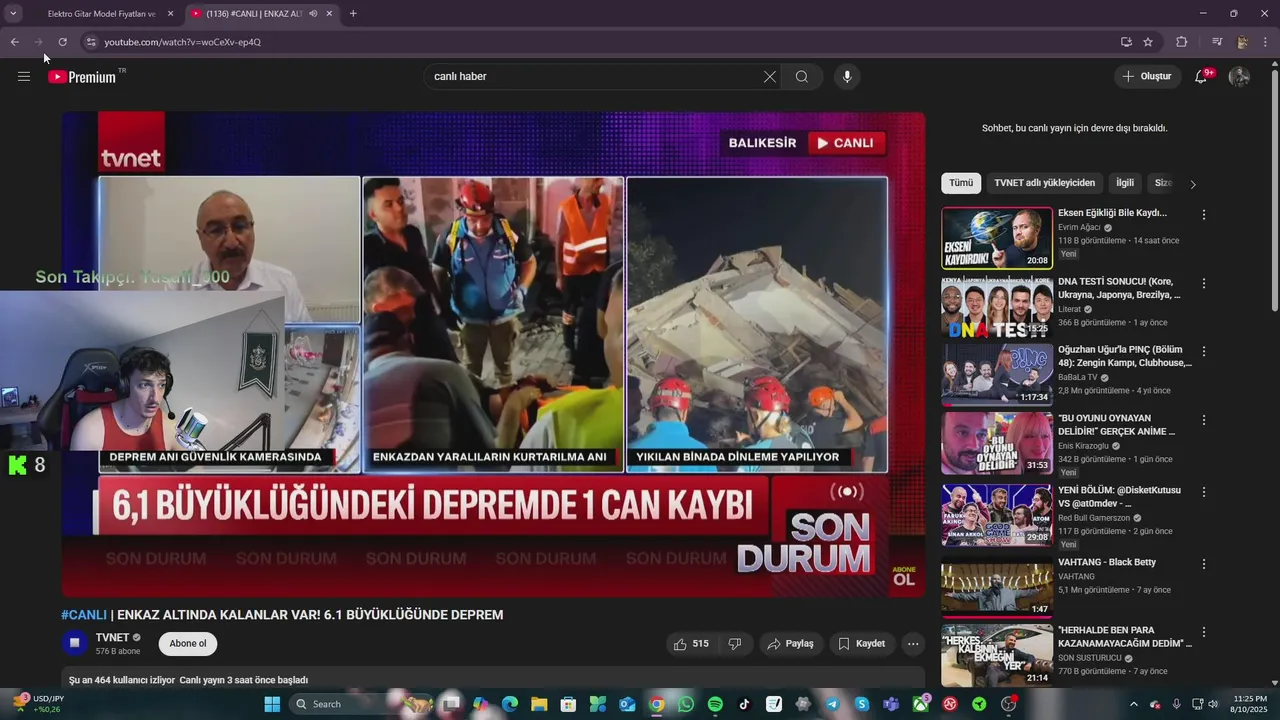1280x720 pixels.
Task: Open more actions ellipsis under video
Action: 913,644
